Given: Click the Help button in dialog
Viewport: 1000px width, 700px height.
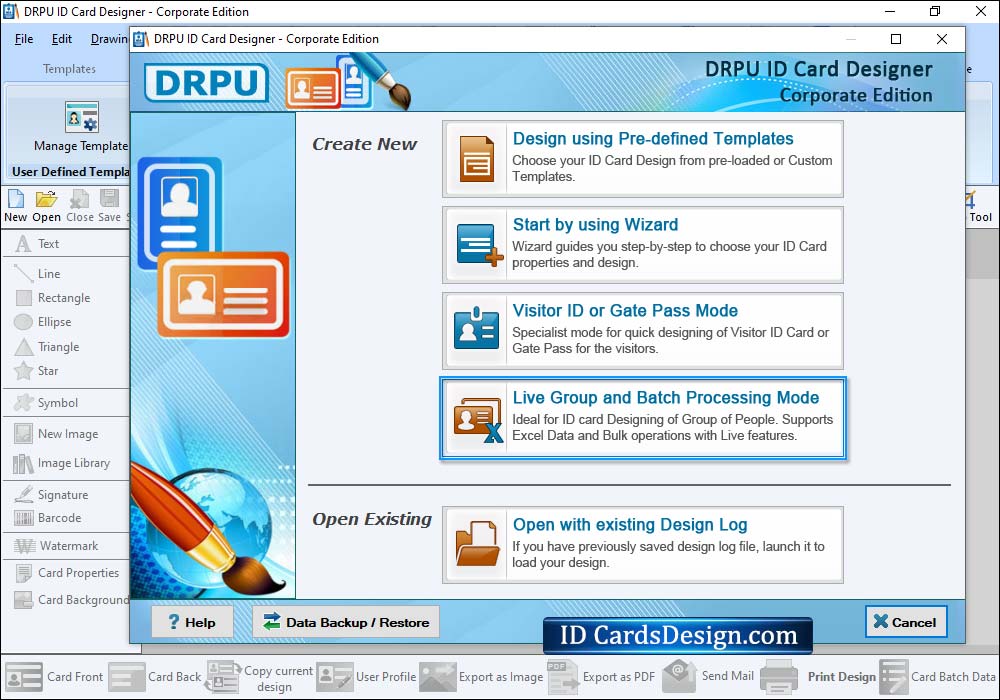Looking at the screenshot, I should coord(192,622).
